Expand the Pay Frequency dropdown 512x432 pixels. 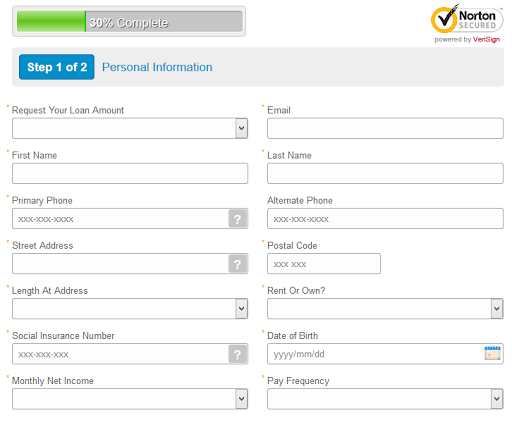[x=385, y=399]
